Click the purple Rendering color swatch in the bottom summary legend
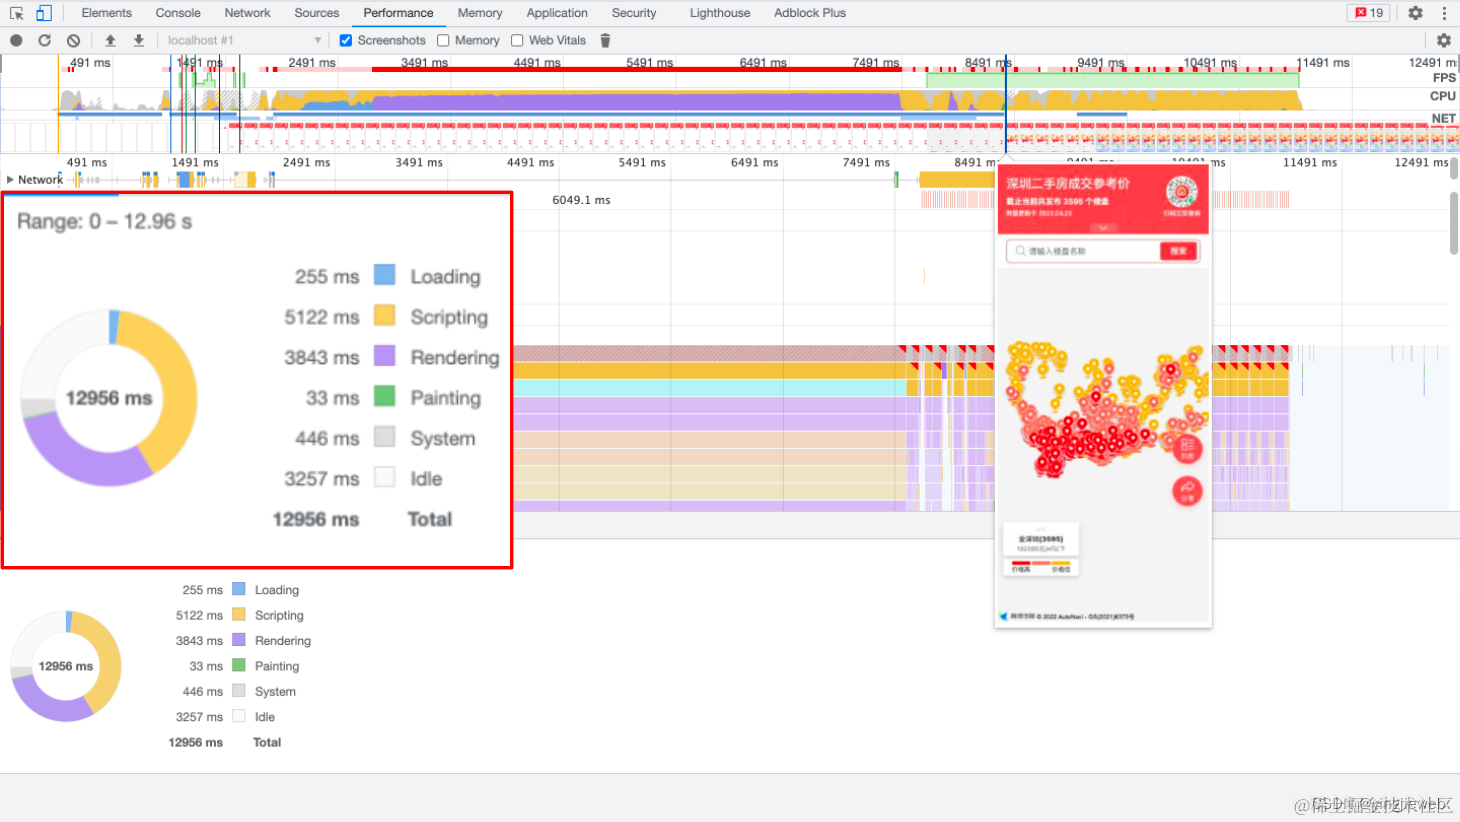 click(239, 640)
